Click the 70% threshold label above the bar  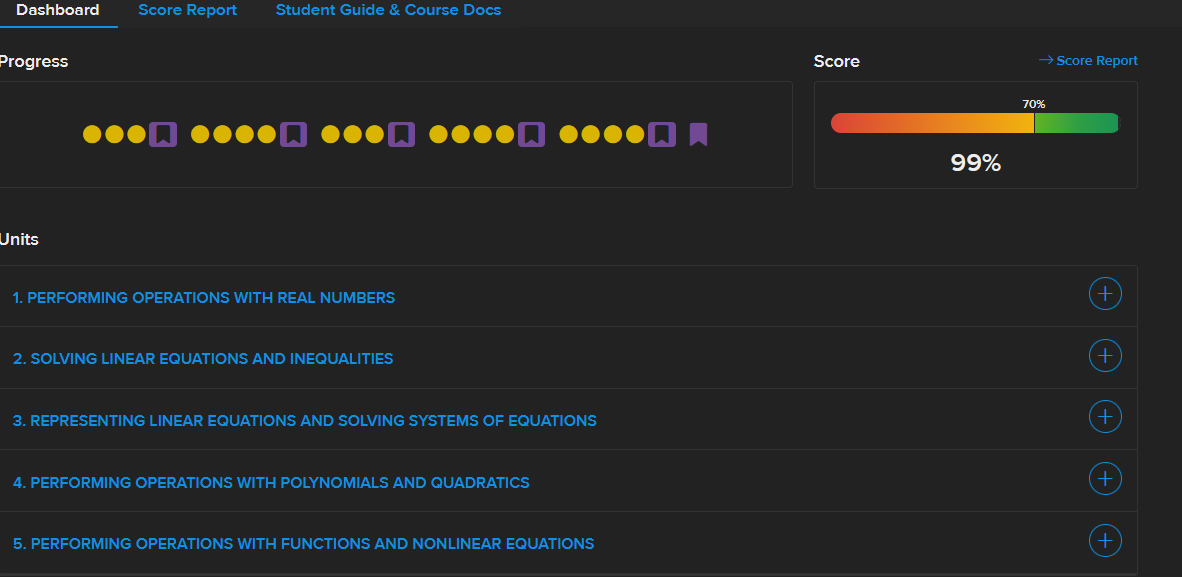tap(1033, 105)
